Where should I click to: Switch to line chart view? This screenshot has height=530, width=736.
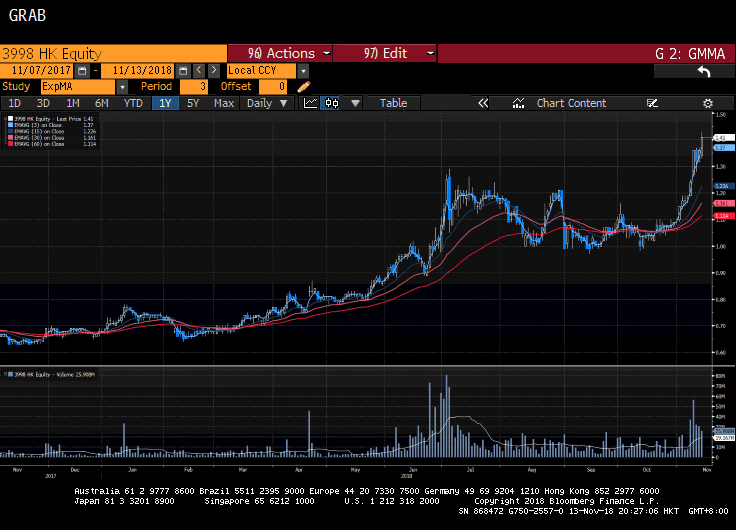310,103
